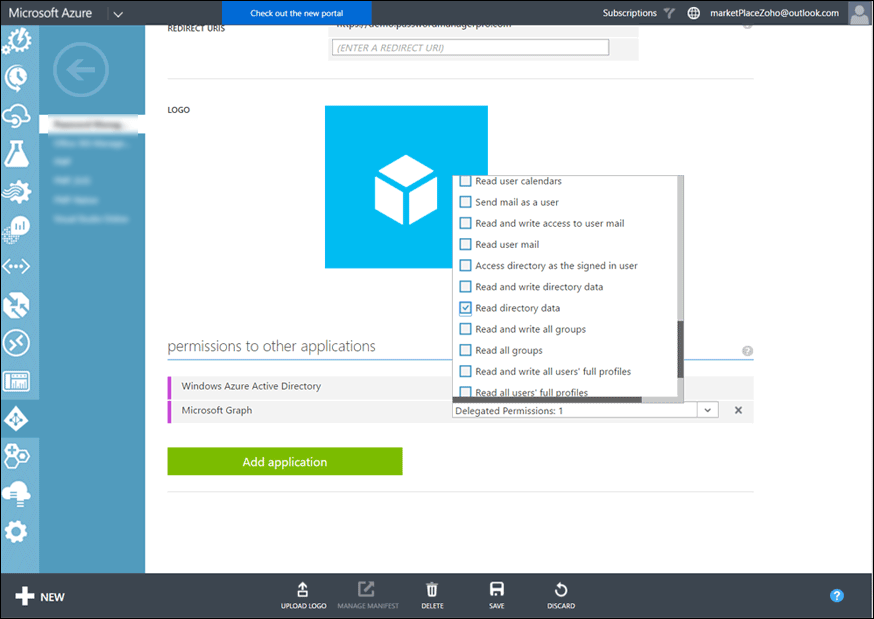Open the Subscriptions menu

pos(629,13)
